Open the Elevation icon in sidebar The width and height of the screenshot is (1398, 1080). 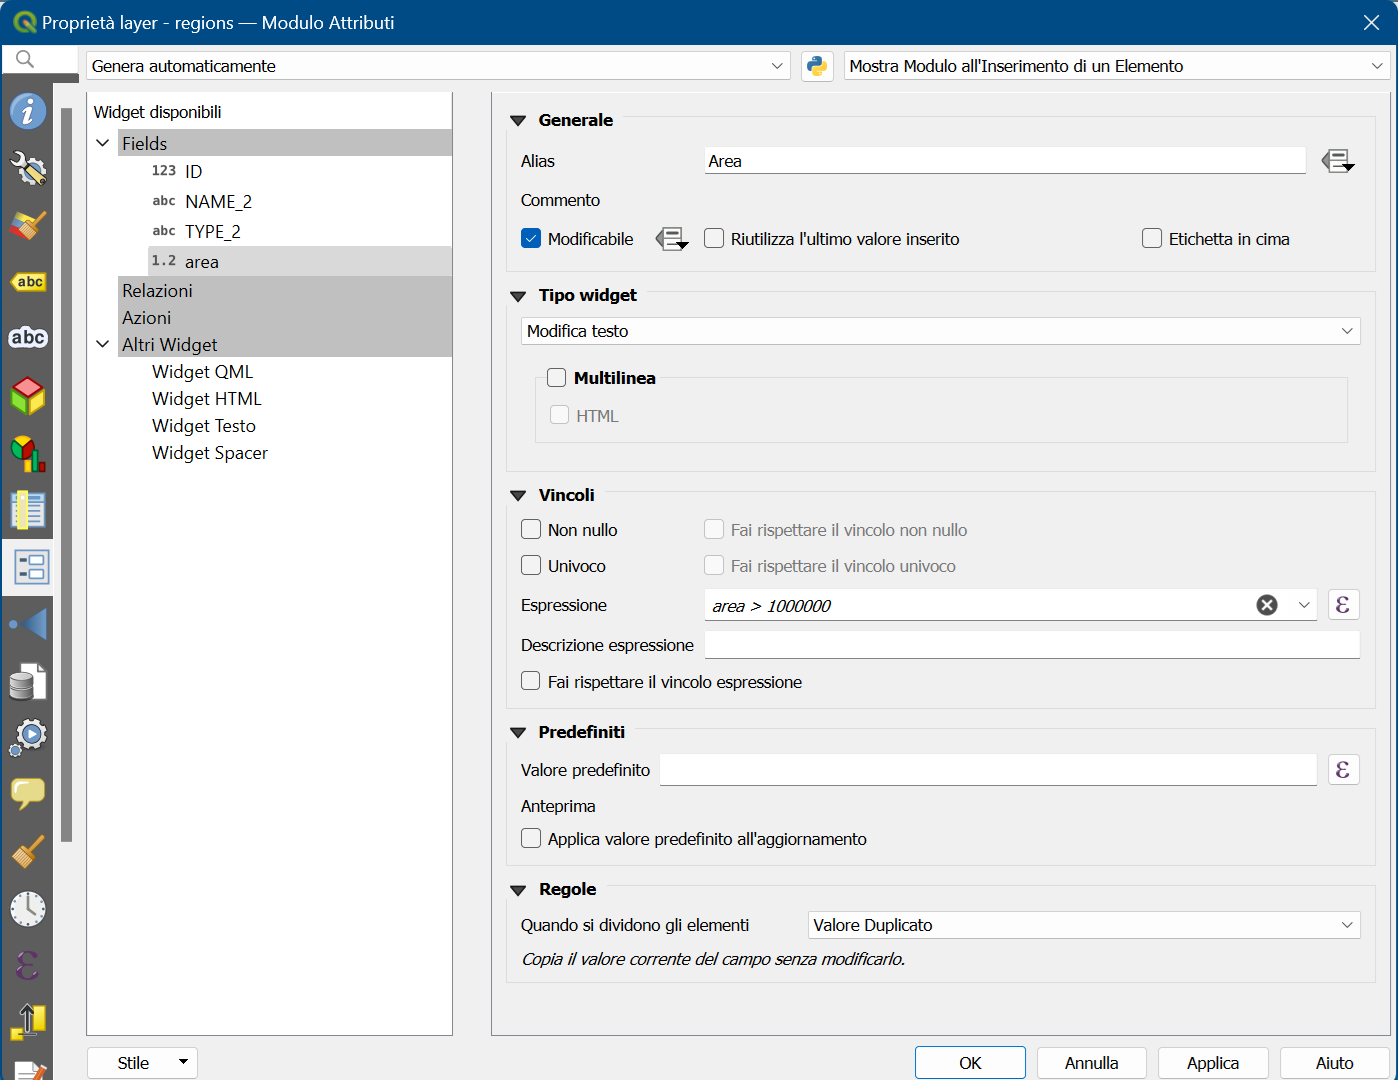pos(28,1022)
